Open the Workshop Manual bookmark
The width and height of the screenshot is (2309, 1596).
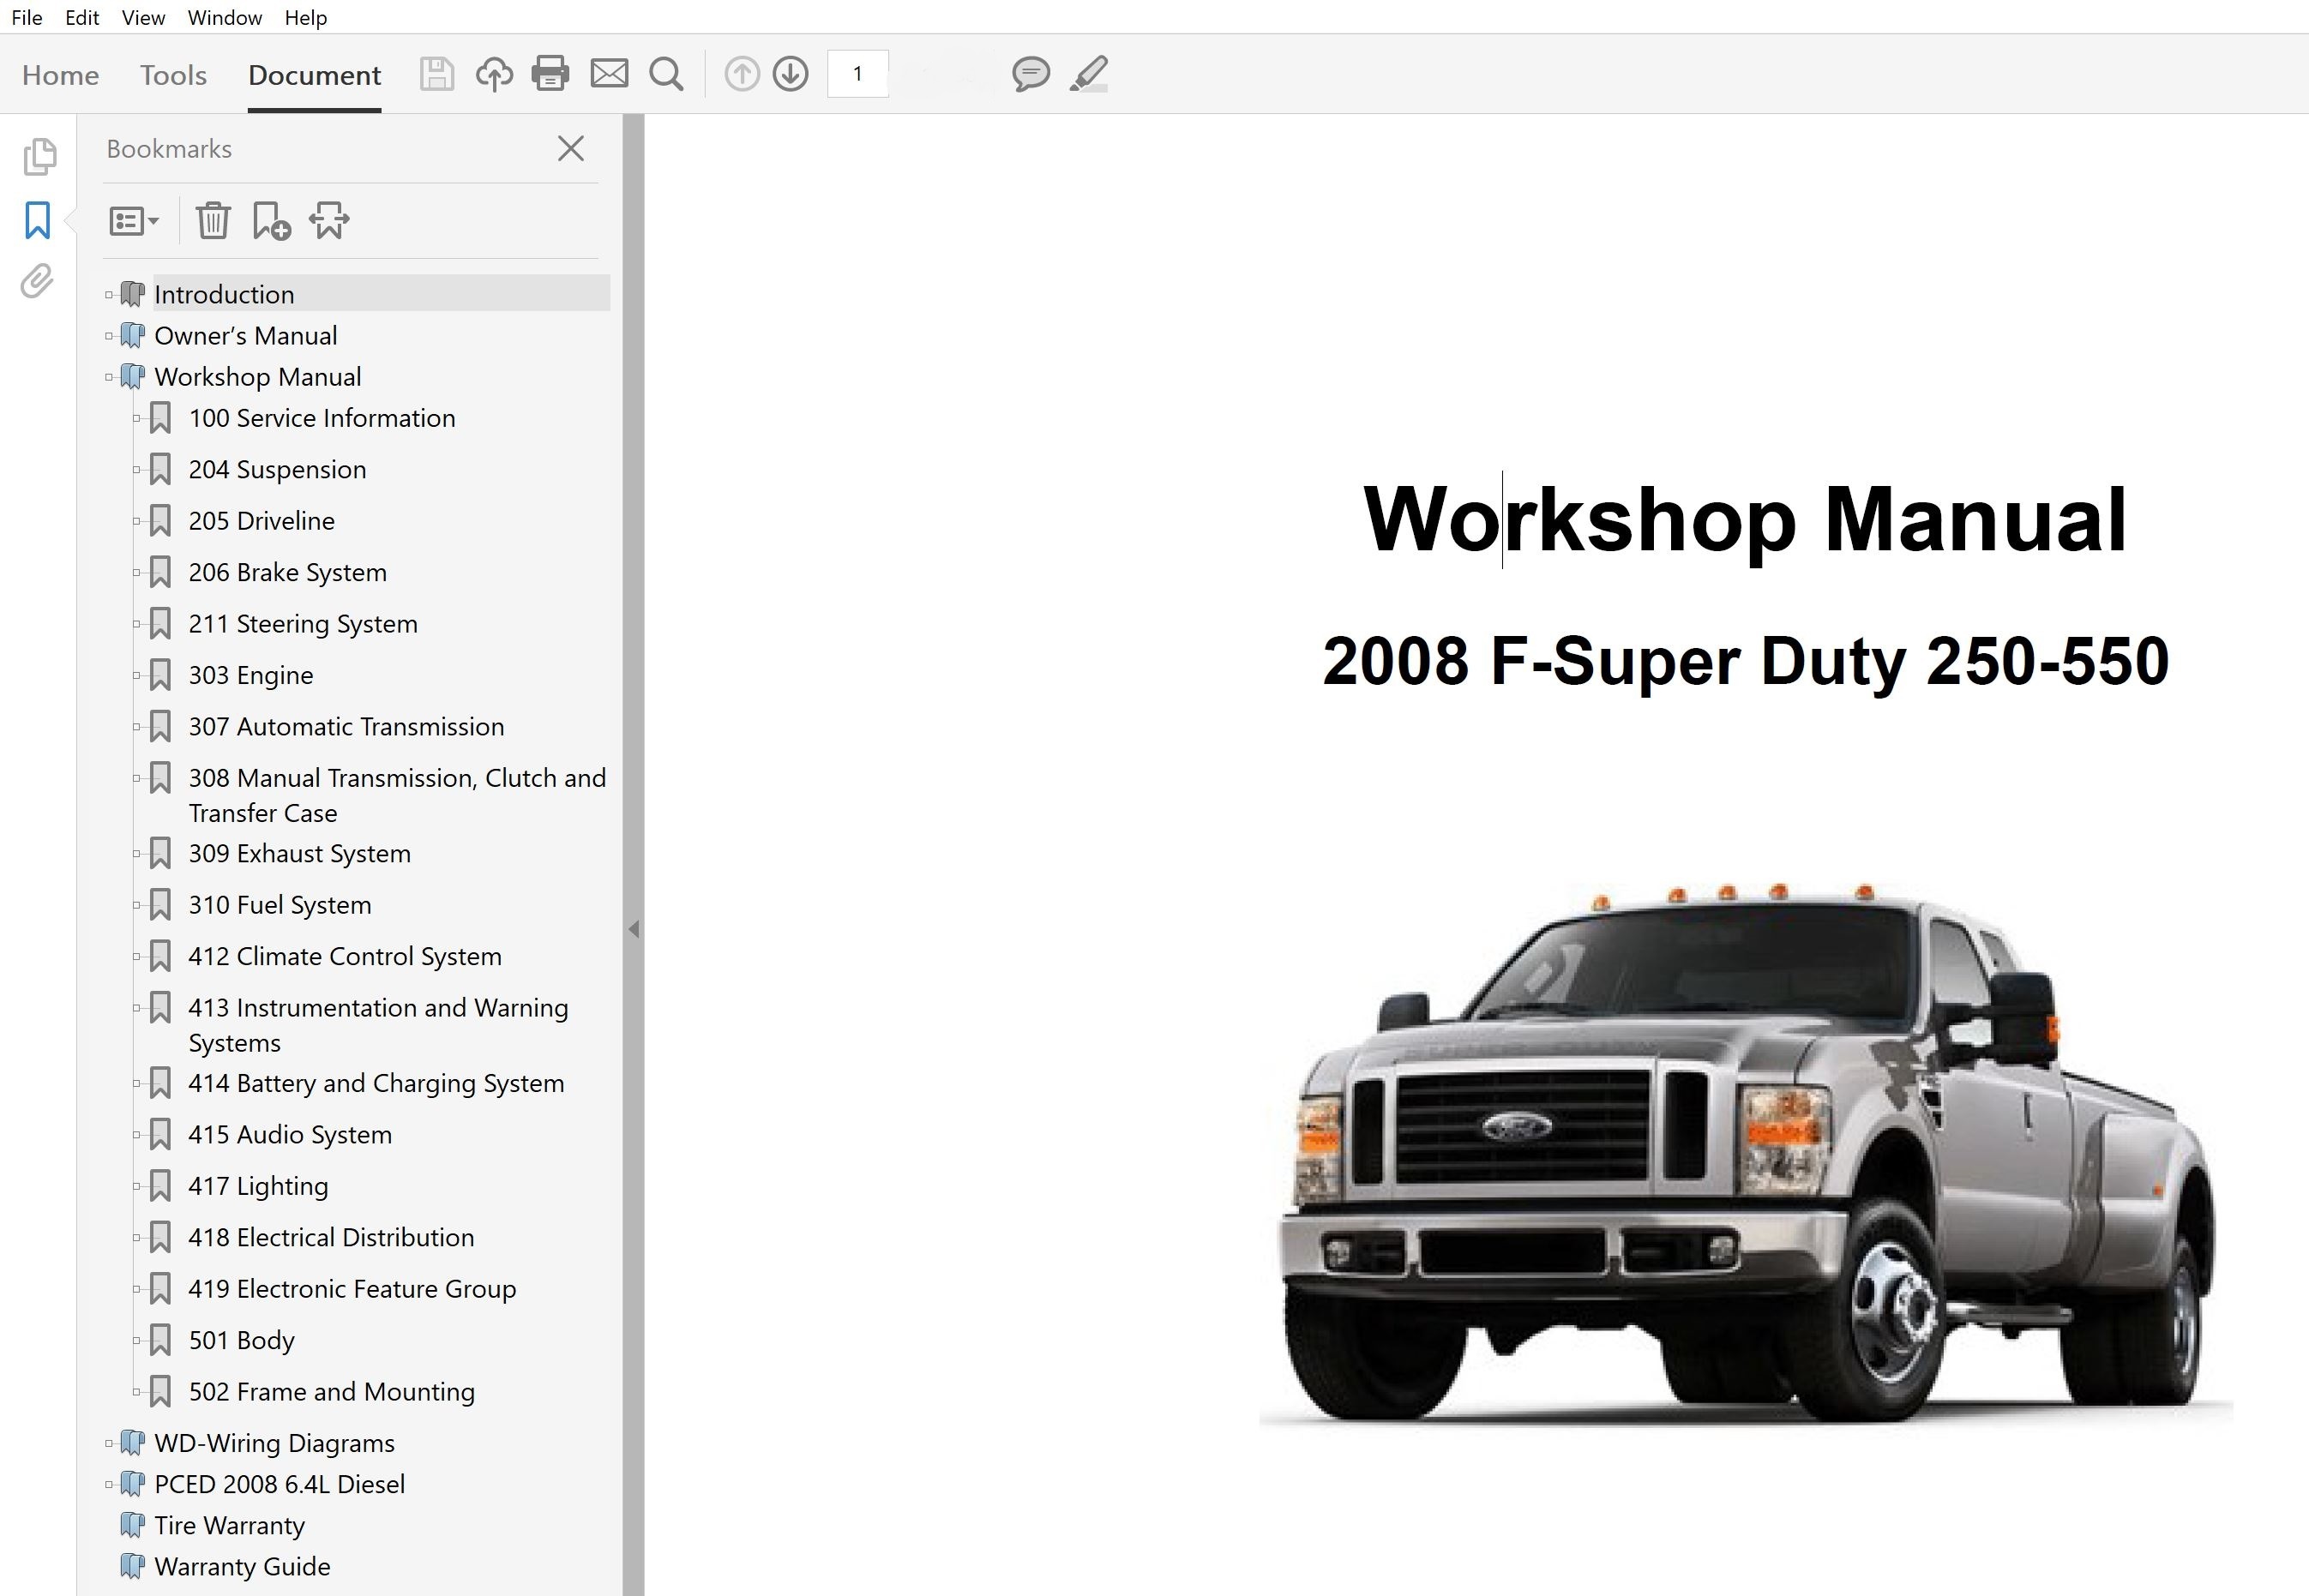pos(257,376)
